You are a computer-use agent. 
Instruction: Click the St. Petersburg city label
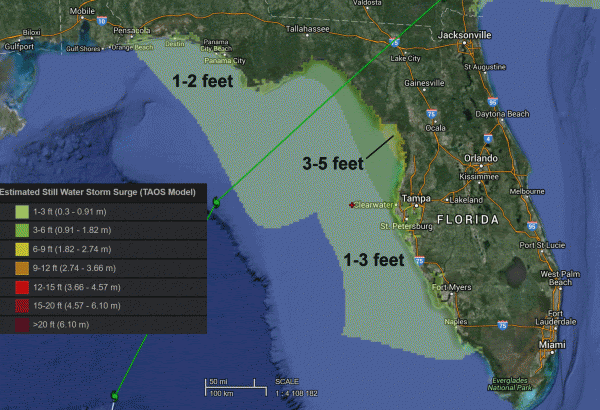[406, 226]
